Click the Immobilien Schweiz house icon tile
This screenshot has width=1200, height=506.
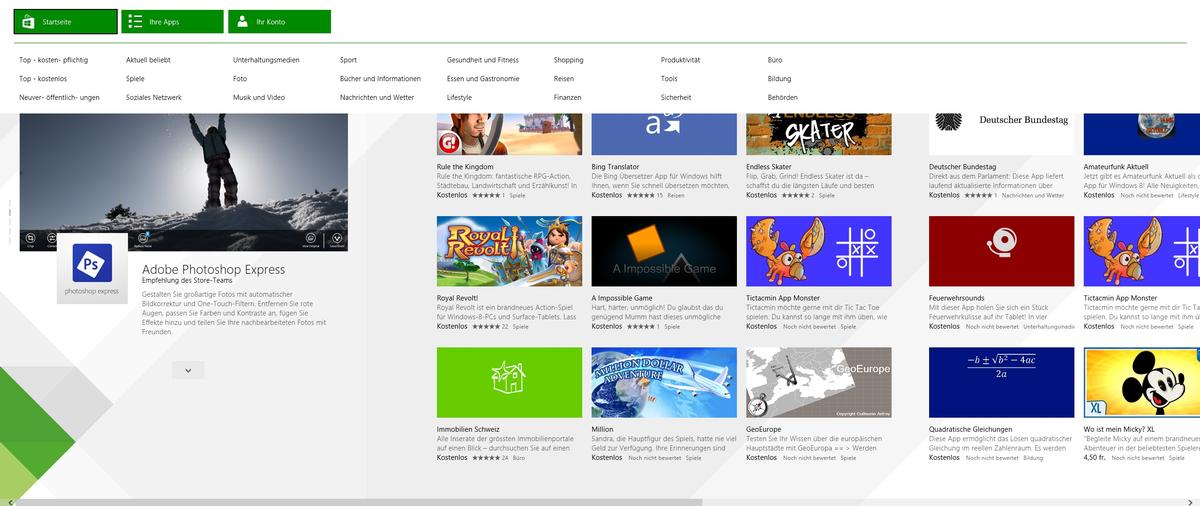pos(509,382)
